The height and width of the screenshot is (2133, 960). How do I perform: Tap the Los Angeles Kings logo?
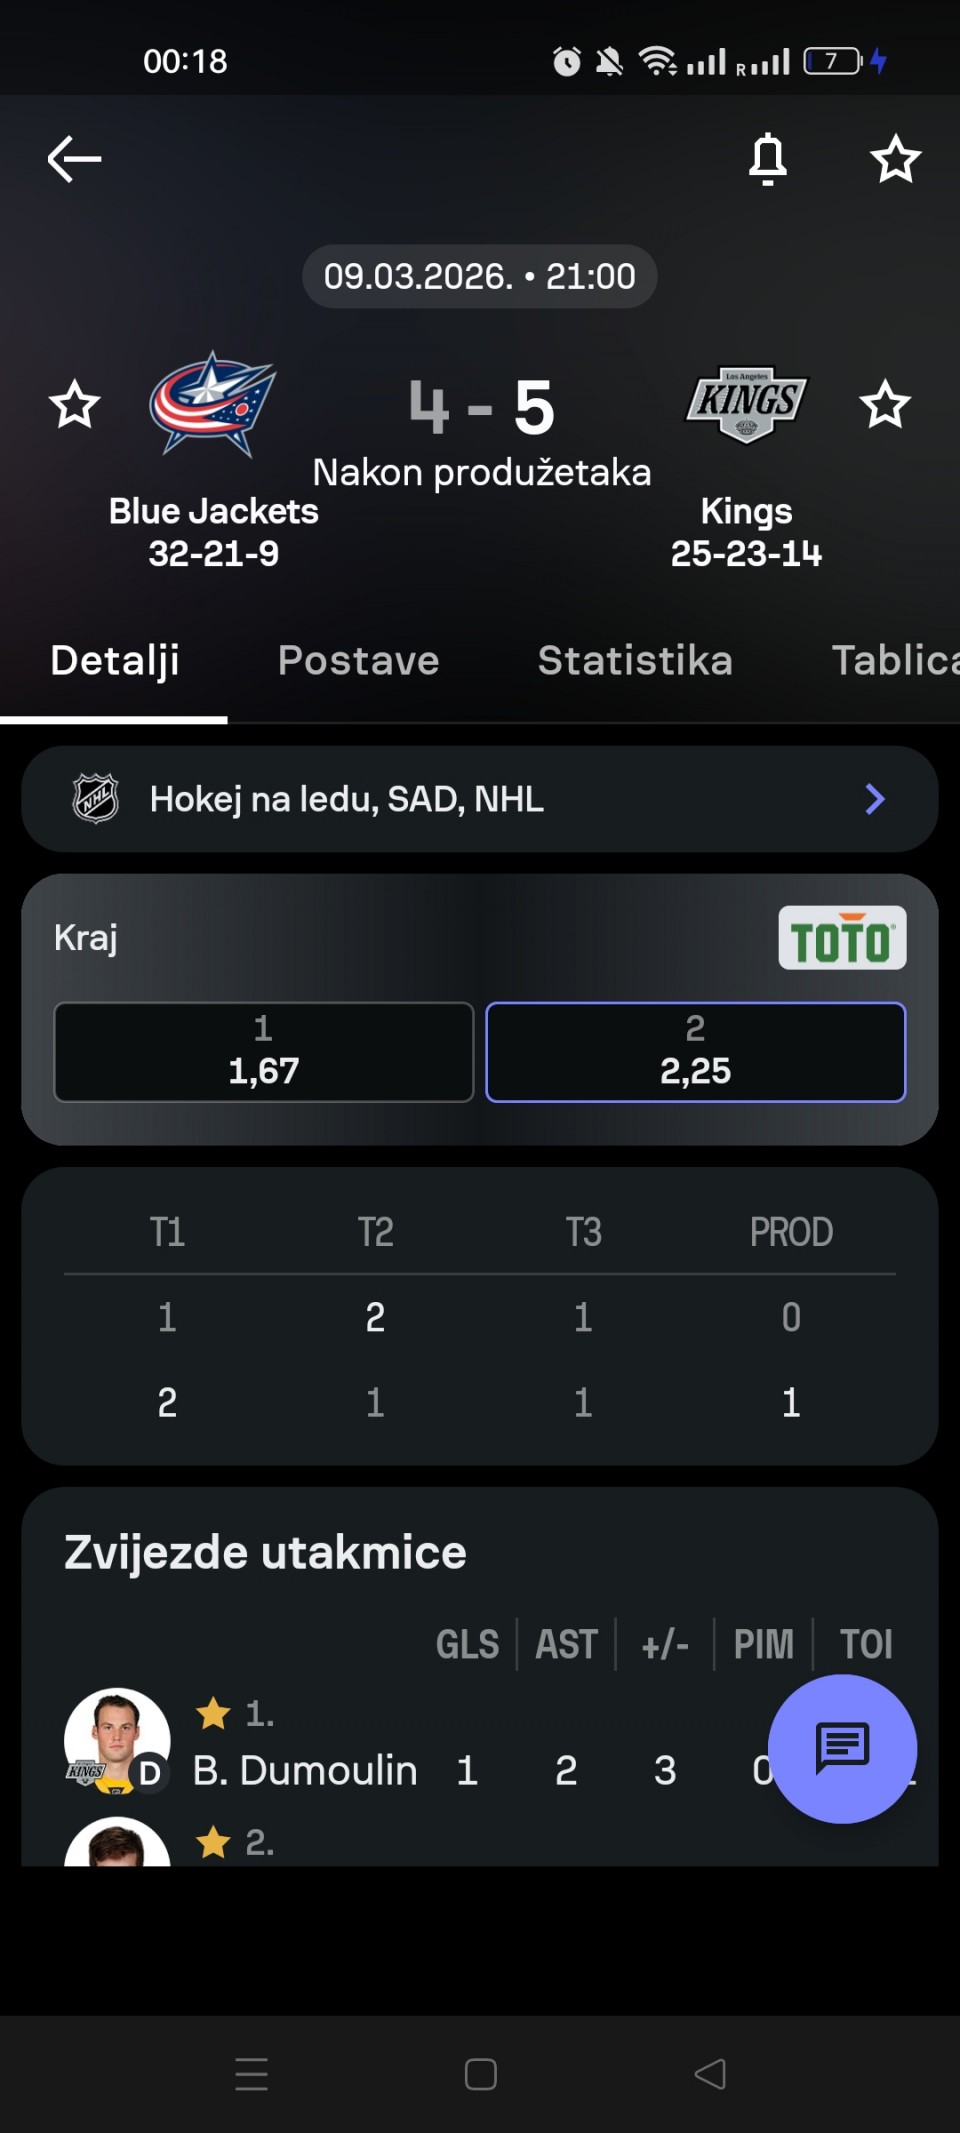746,405
